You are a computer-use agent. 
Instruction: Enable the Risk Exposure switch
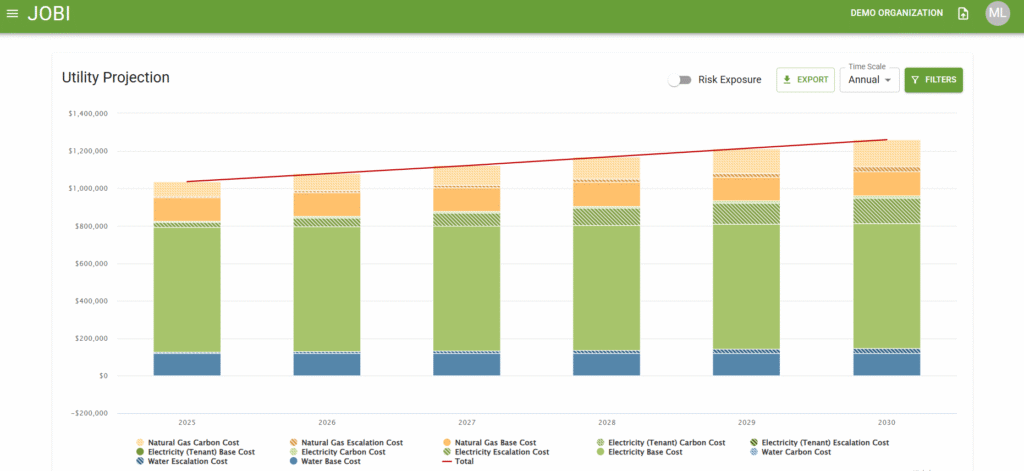pyautogui.click(x=680, y=80)
